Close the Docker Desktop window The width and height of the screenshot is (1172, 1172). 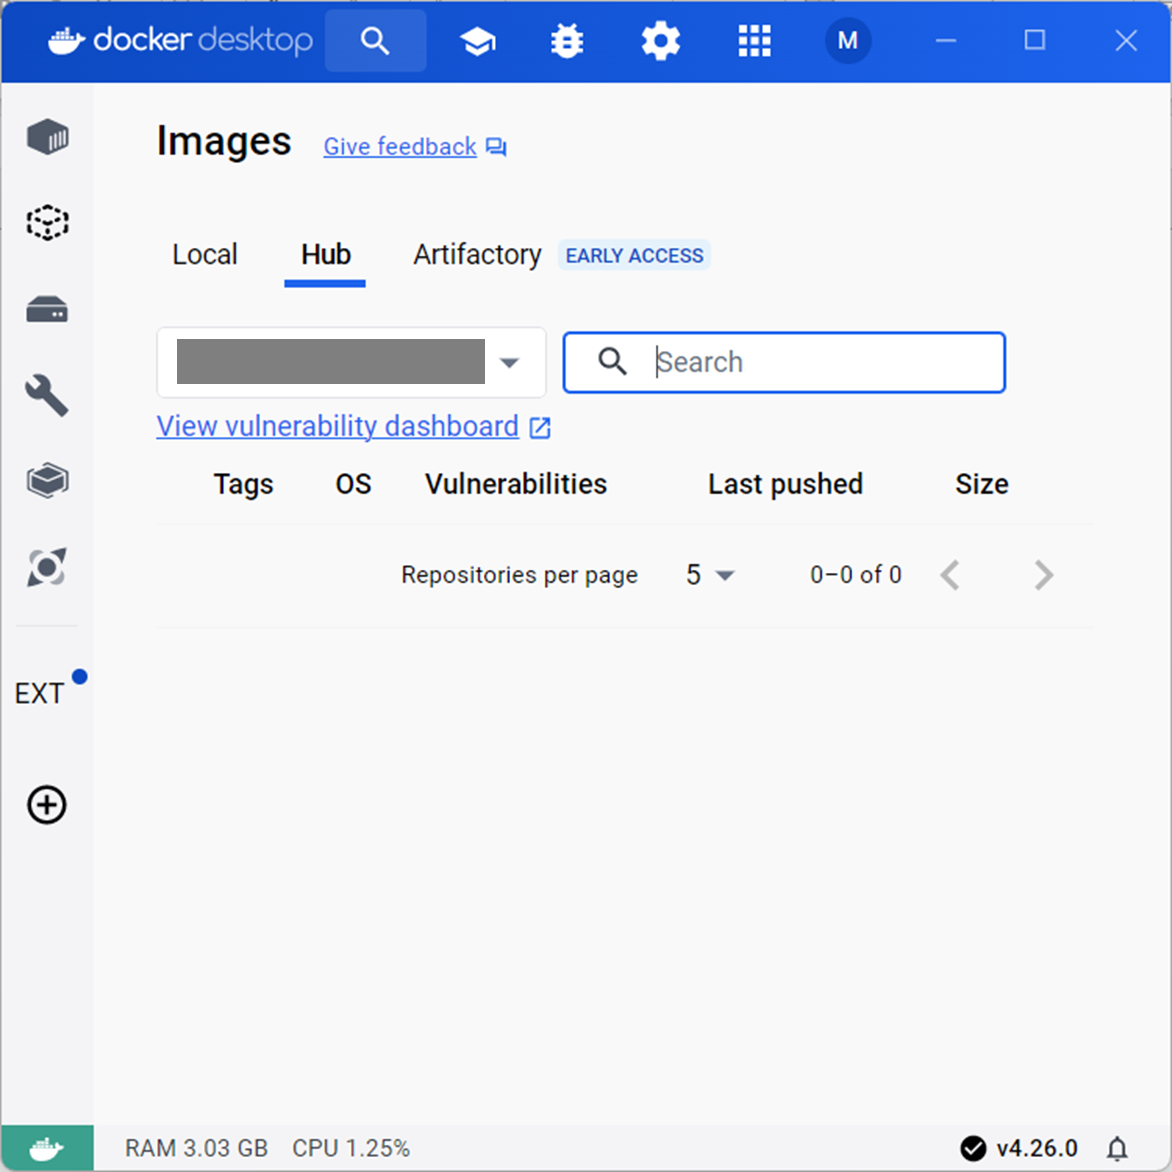tap(1126, 40)
